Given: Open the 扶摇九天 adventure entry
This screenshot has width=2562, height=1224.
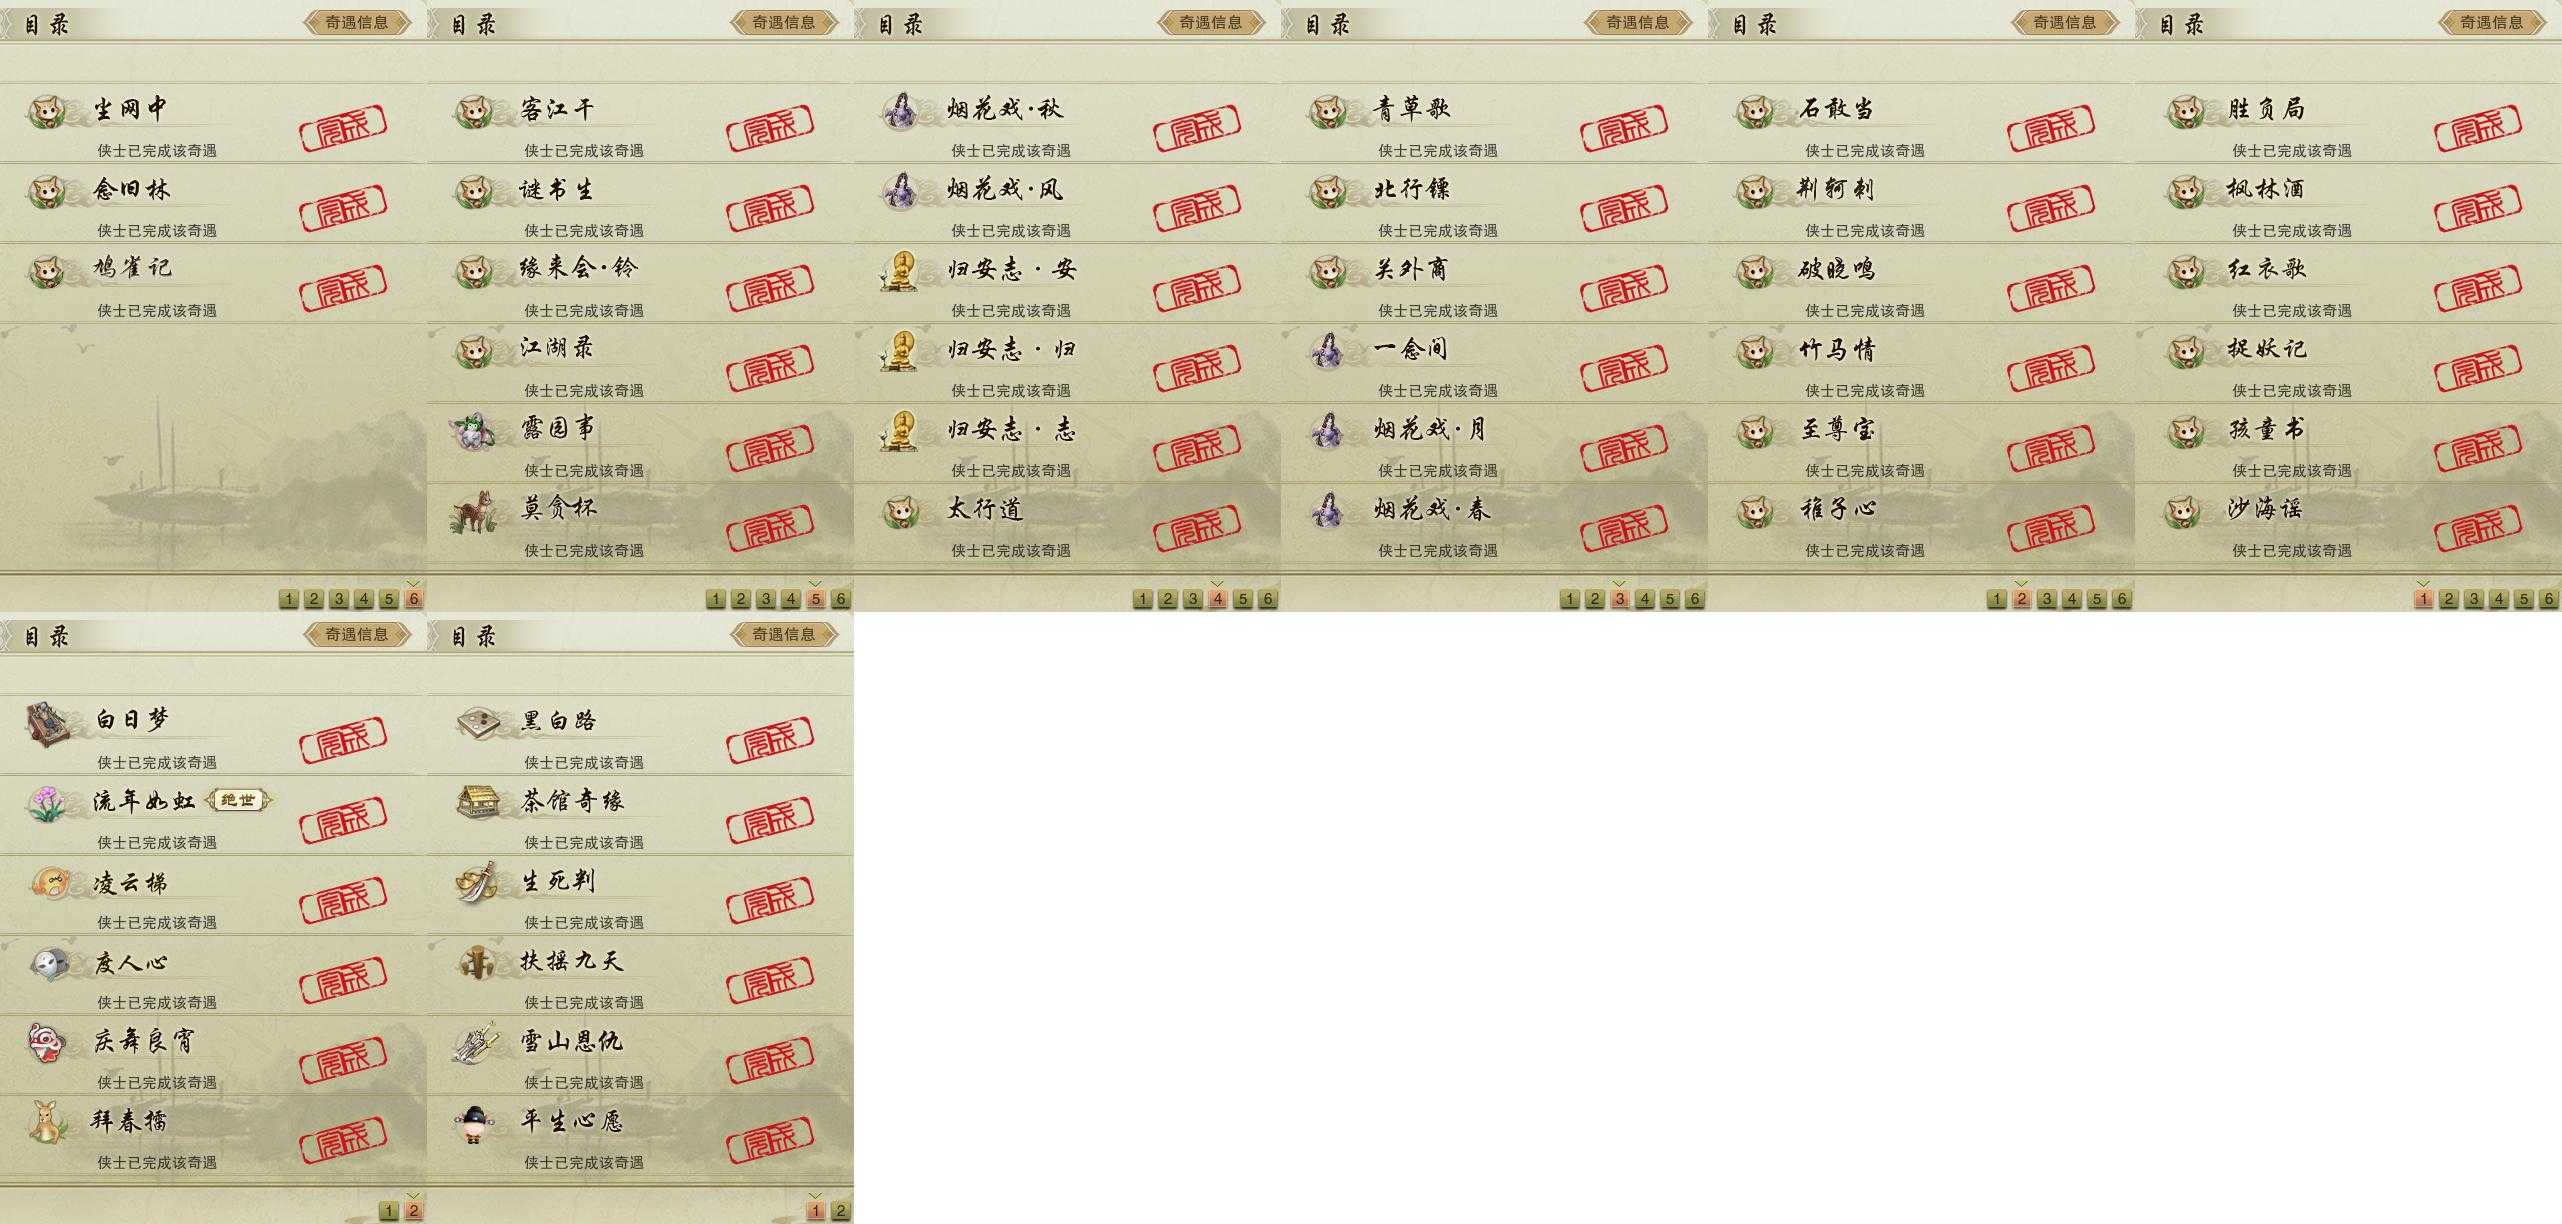Looking at the screenshot, I should tap(640, 975).
